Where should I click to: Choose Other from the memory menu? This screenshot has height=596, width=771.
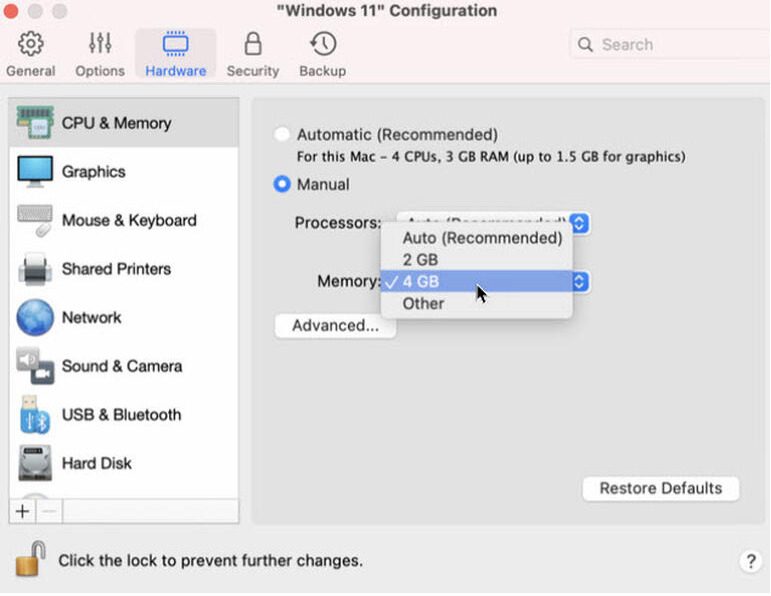point(423,304)
